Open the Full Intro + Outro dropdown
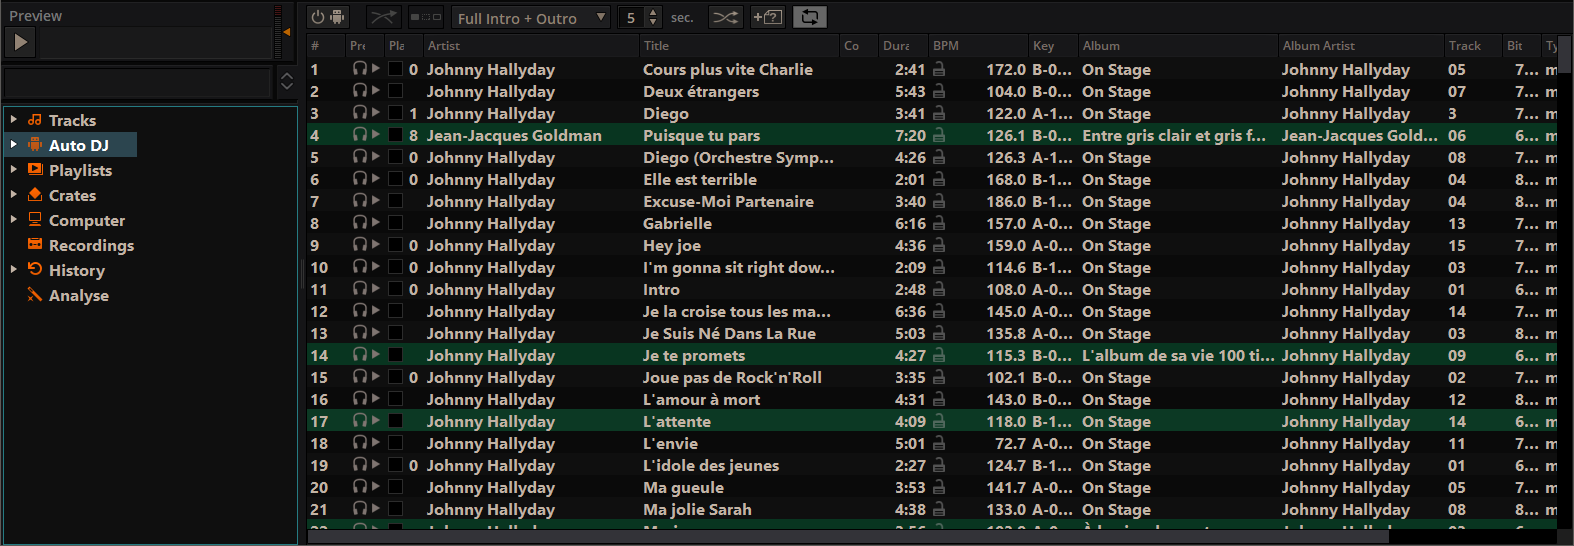This screenshot has width=1574, height=546. [530, 18]
